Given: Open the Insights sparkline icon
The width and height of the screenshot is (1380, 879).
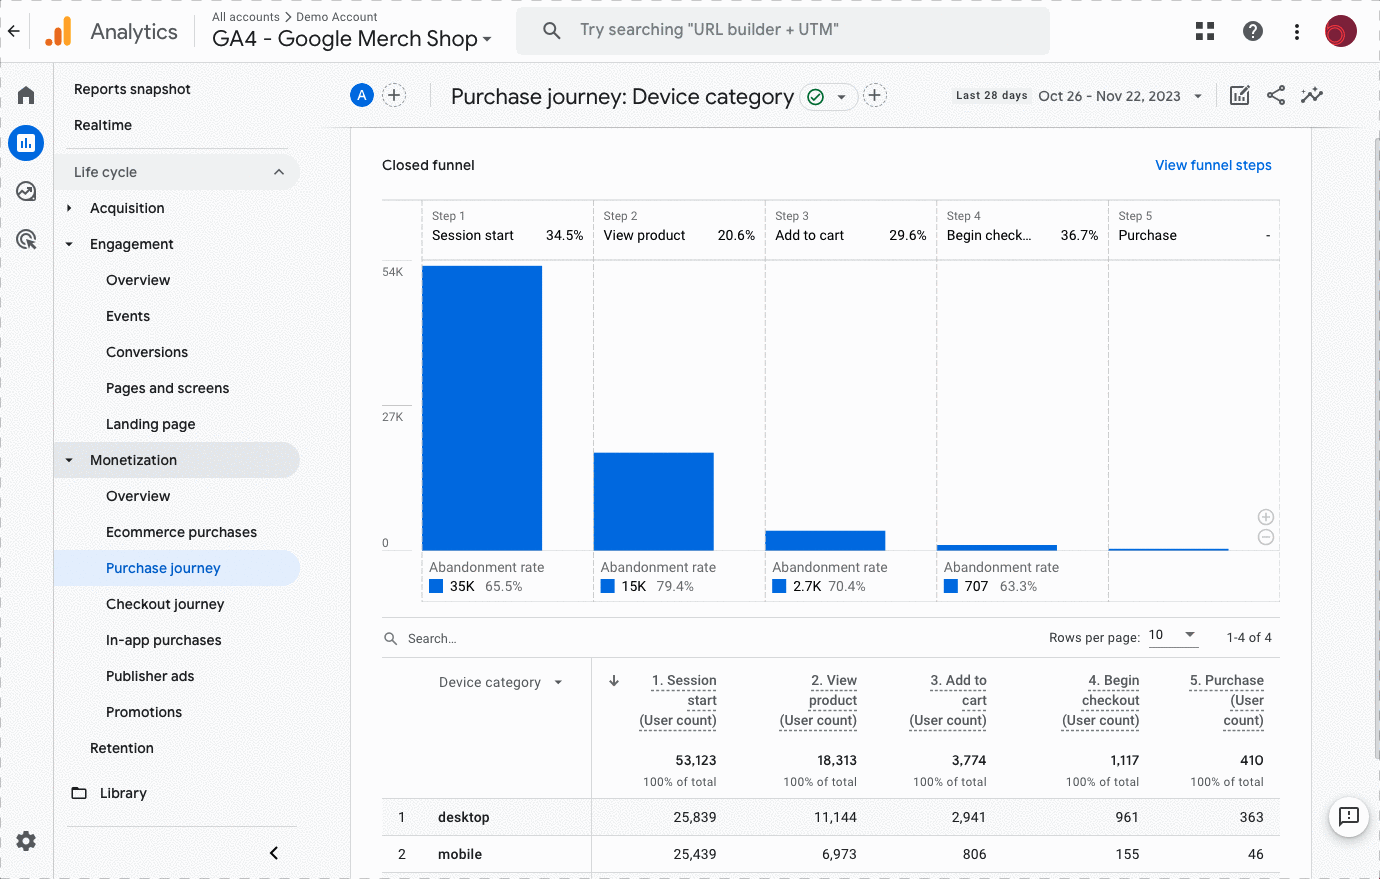Looking at the screenshot, I should [x=1312, y=95].
